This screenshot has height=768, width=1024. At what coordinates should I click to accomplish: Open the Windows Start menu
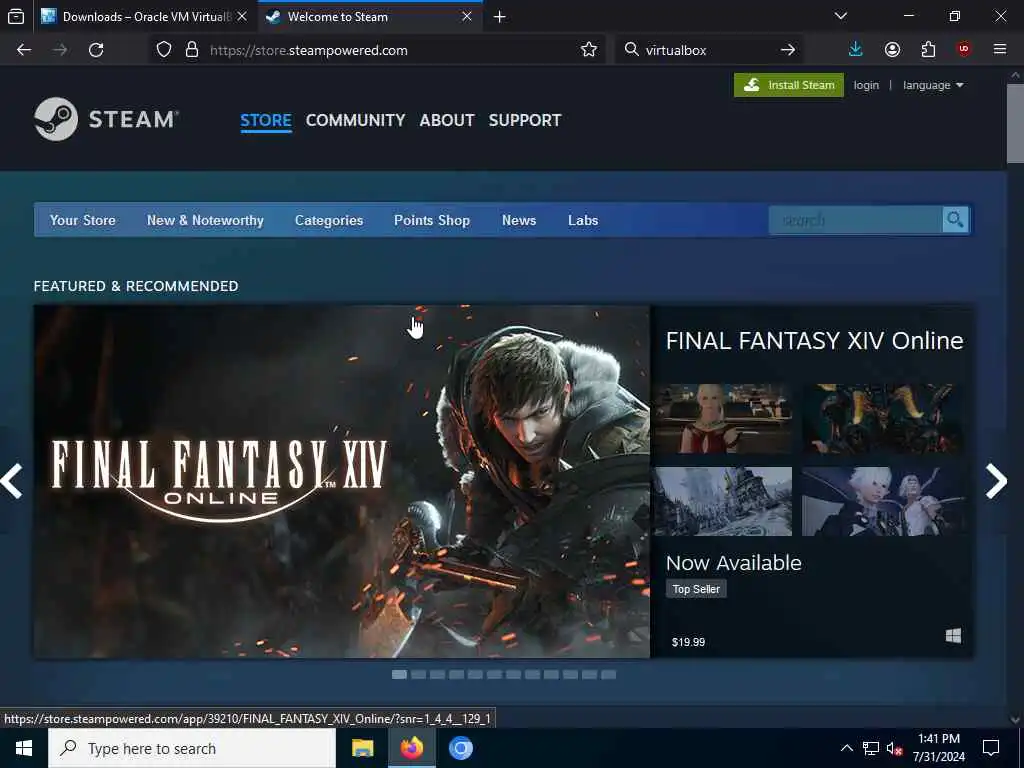24,748
